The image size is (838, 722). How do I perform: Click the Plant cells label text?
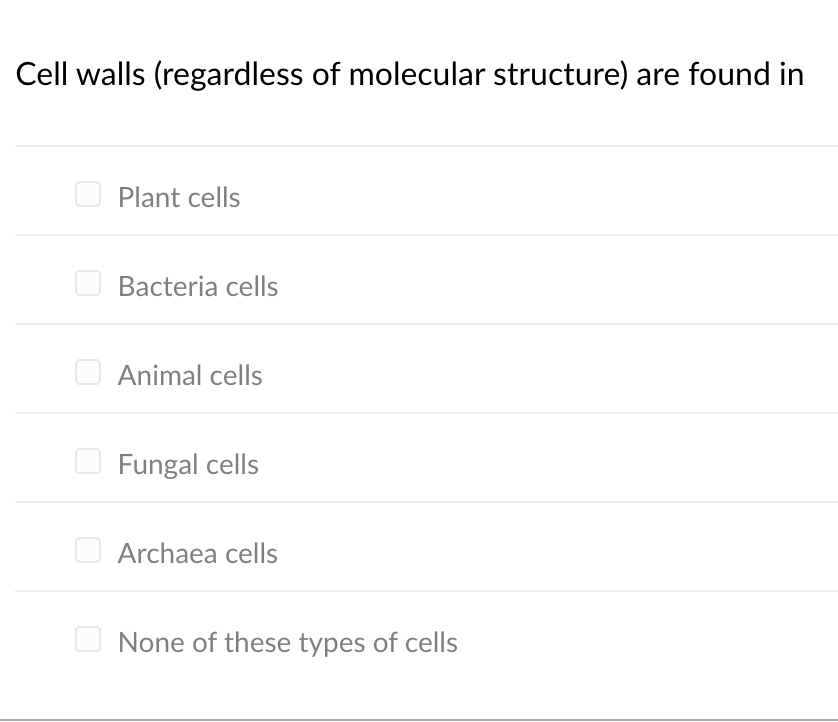tap(178, 197)
